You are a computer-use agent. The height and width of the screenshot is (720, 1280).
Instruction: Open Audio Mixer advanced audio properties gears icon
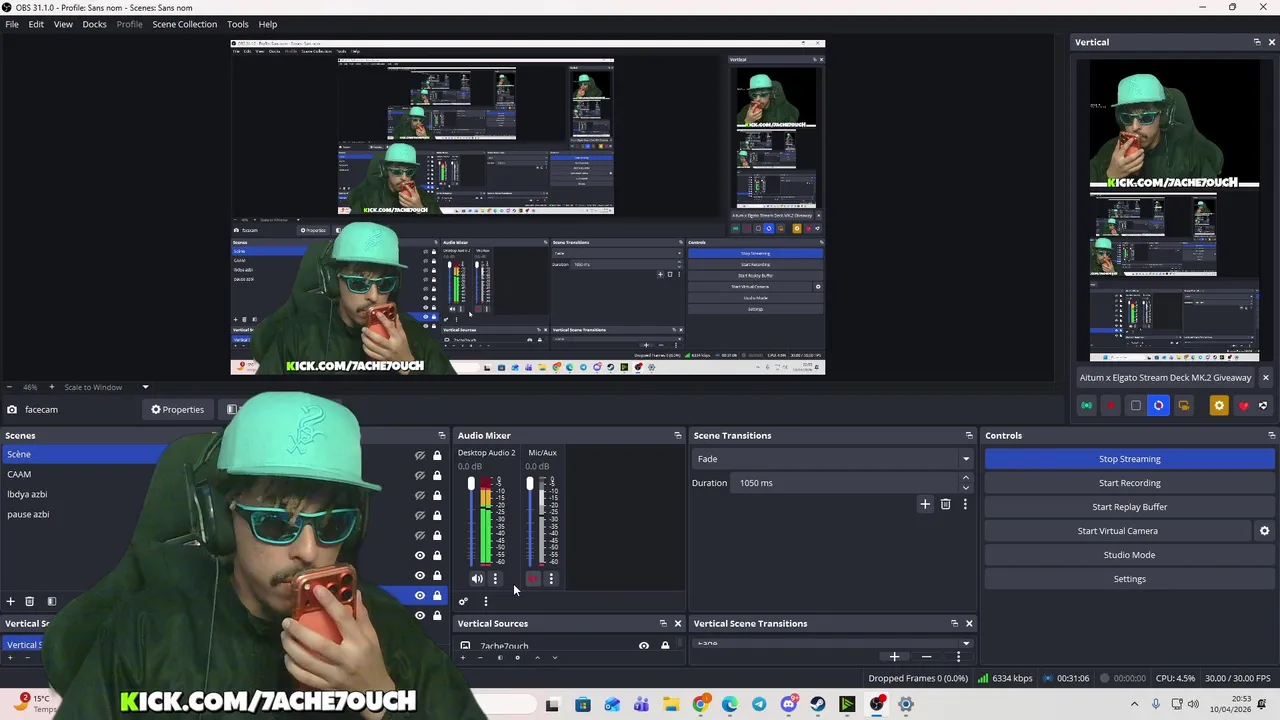pyautogui.click(x=463, y=601)
